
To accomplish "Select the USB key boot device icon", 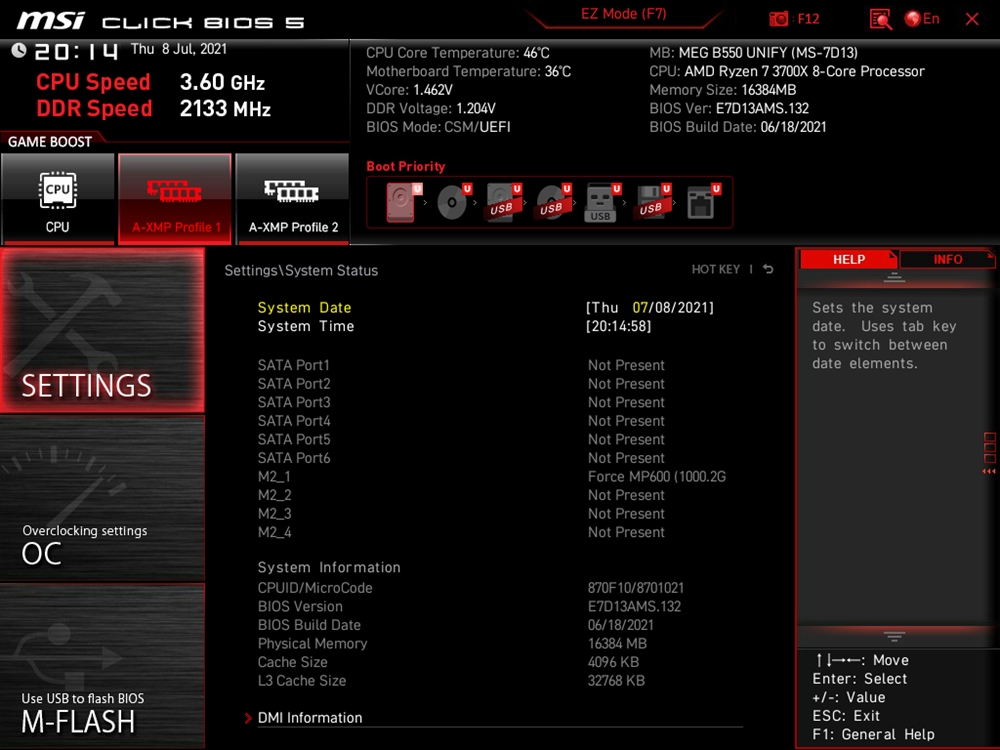I will [x=603, y=203].
